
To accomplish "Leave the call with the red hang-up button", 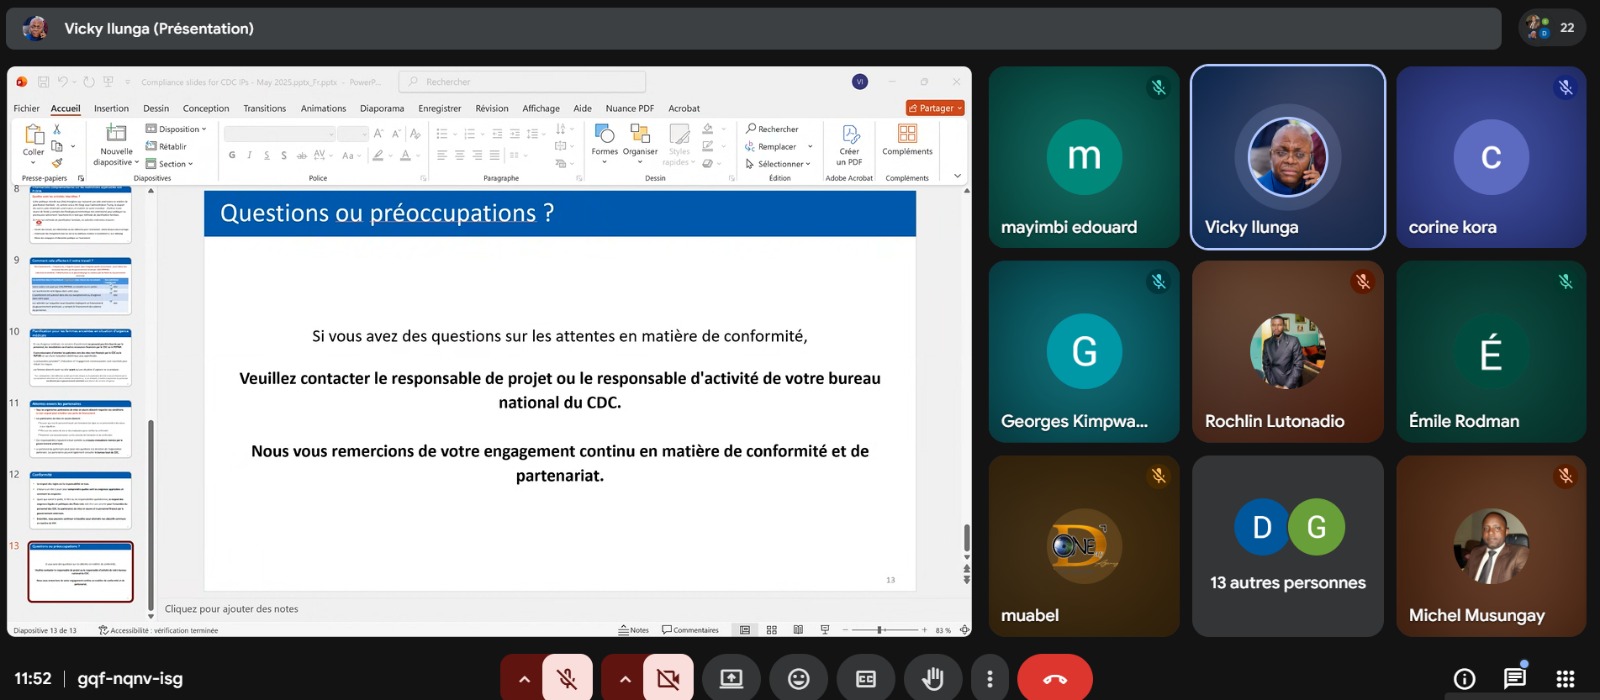I will pyautogui.click(x=1054, y=679).
